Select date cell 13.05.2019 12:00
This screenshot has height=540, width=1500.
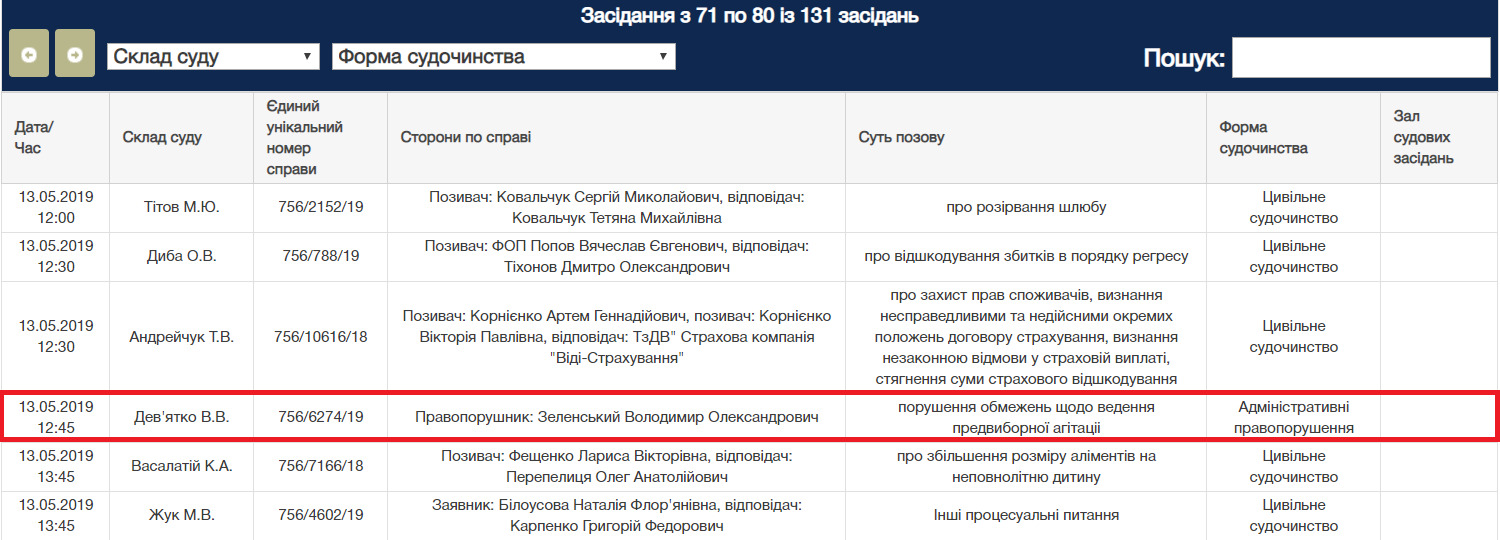click(55, 208)
